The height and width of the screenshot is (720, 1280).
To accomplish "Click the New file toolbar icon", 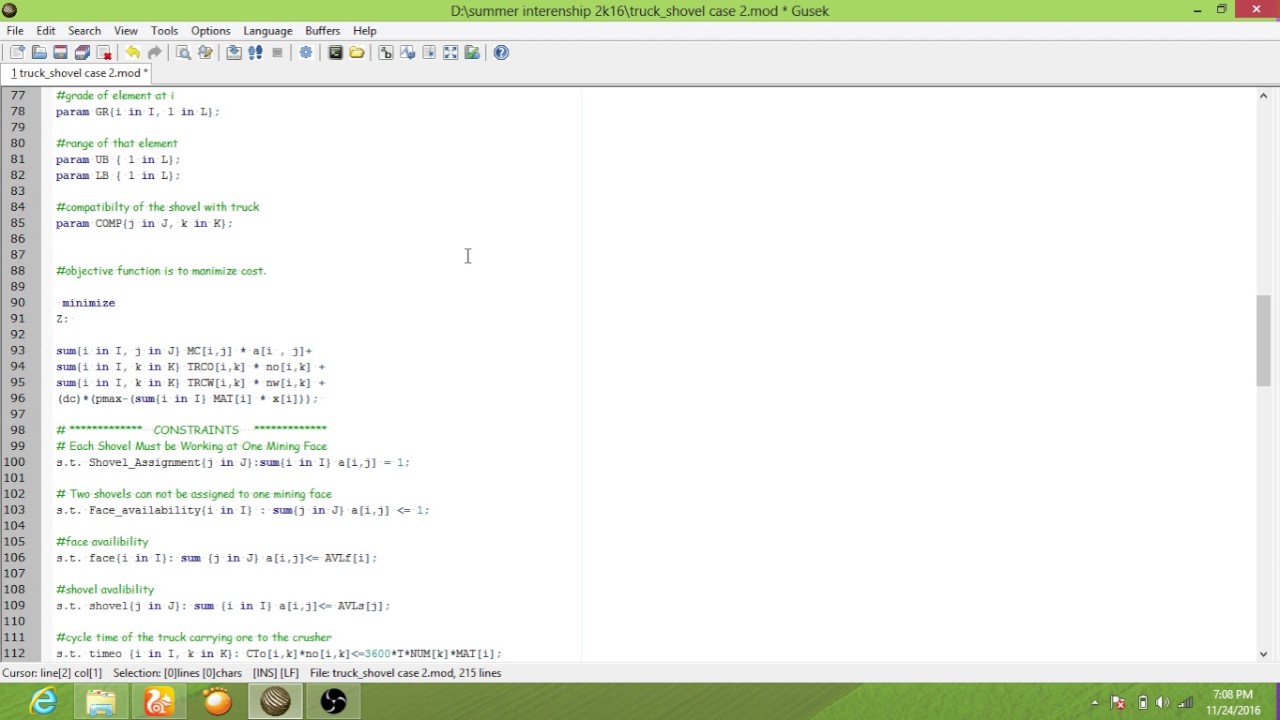I will [17, 53].
